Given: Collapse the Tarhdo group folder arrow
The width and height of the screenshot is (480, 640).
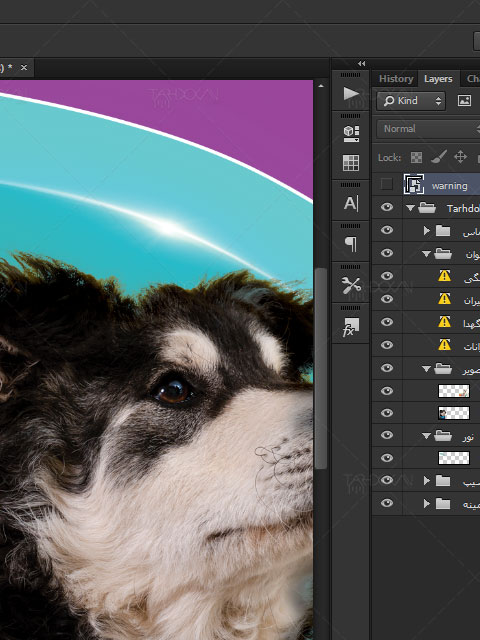Looking at the screenshot, I should 411,208.
